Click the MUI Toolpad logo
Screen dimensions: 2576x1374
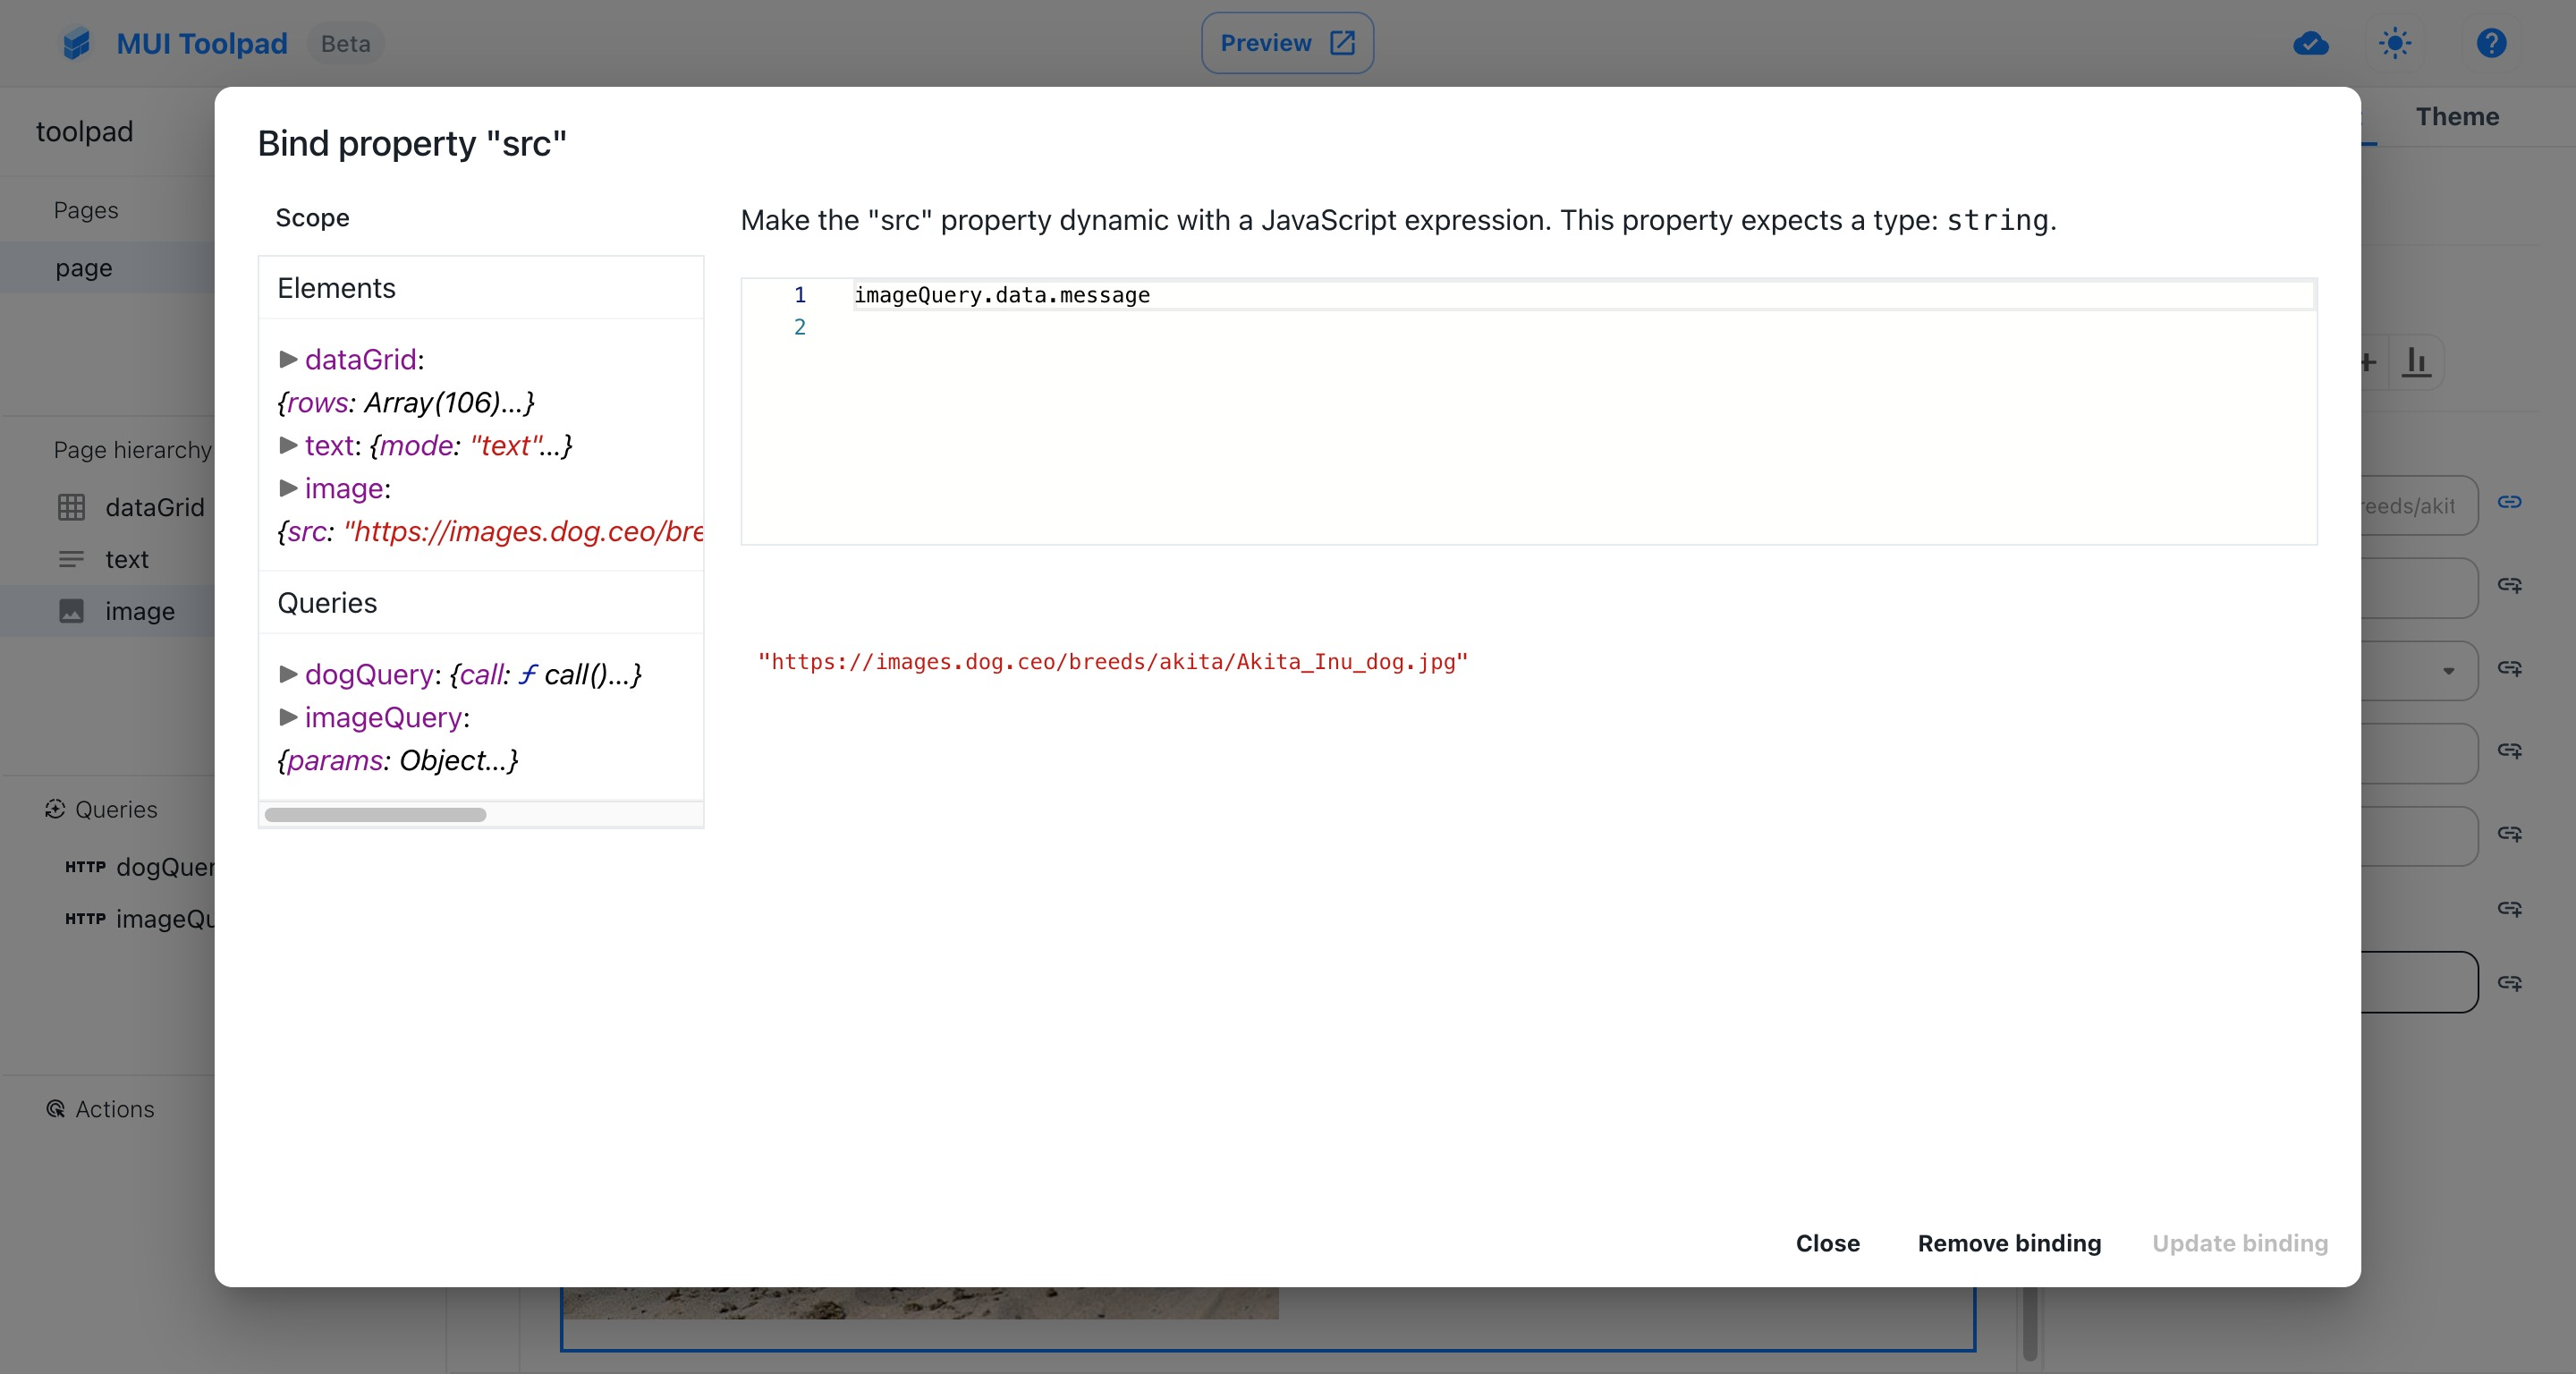click(77, 43)
